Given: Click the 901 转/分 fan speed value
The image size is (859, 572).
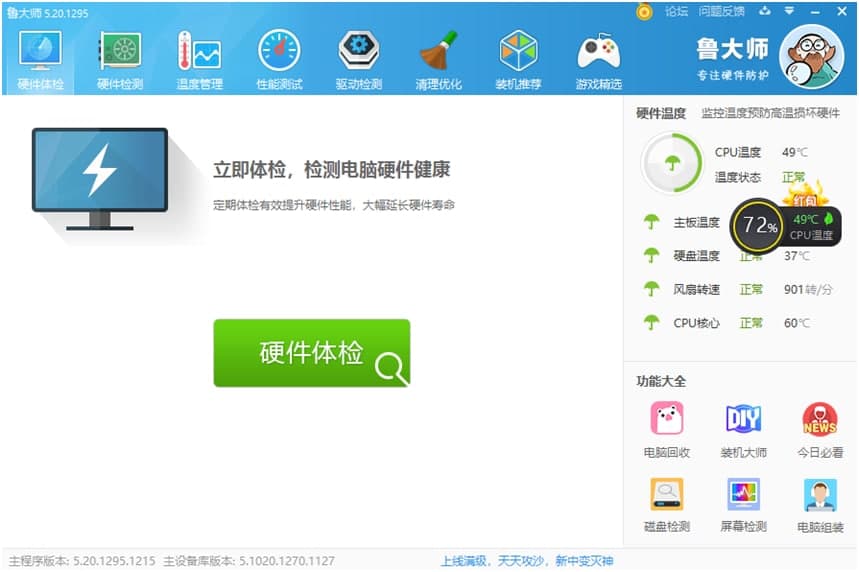Looking at the screenshot, I should [808, 289].
